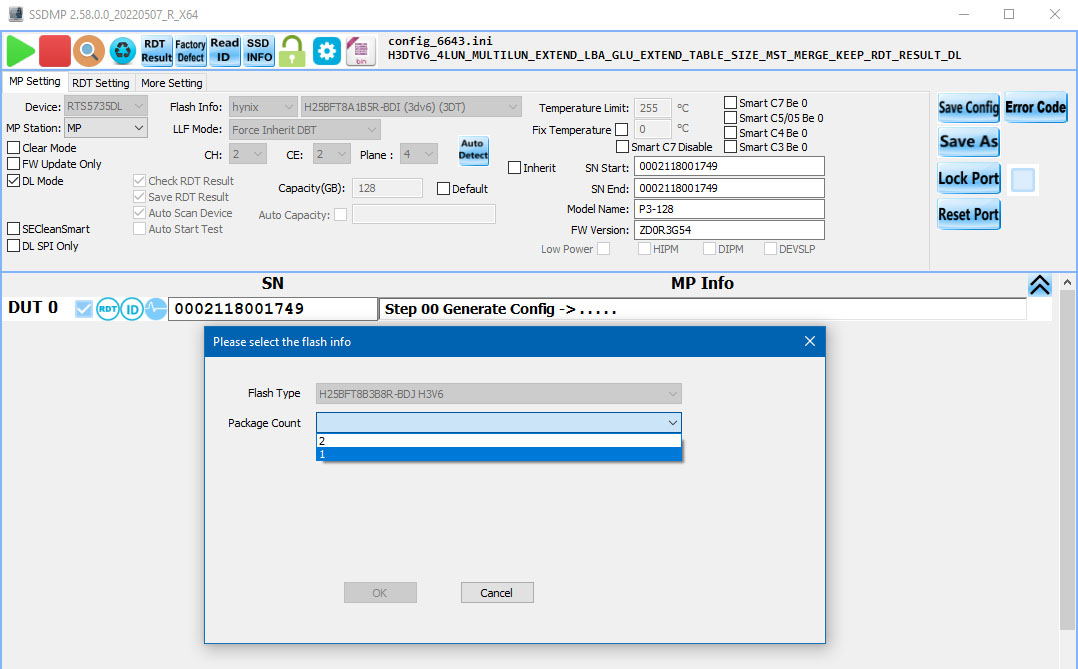Click the ID circle icon in DUT 0 row
1078x669 pixels.
[x=132, y=309]
